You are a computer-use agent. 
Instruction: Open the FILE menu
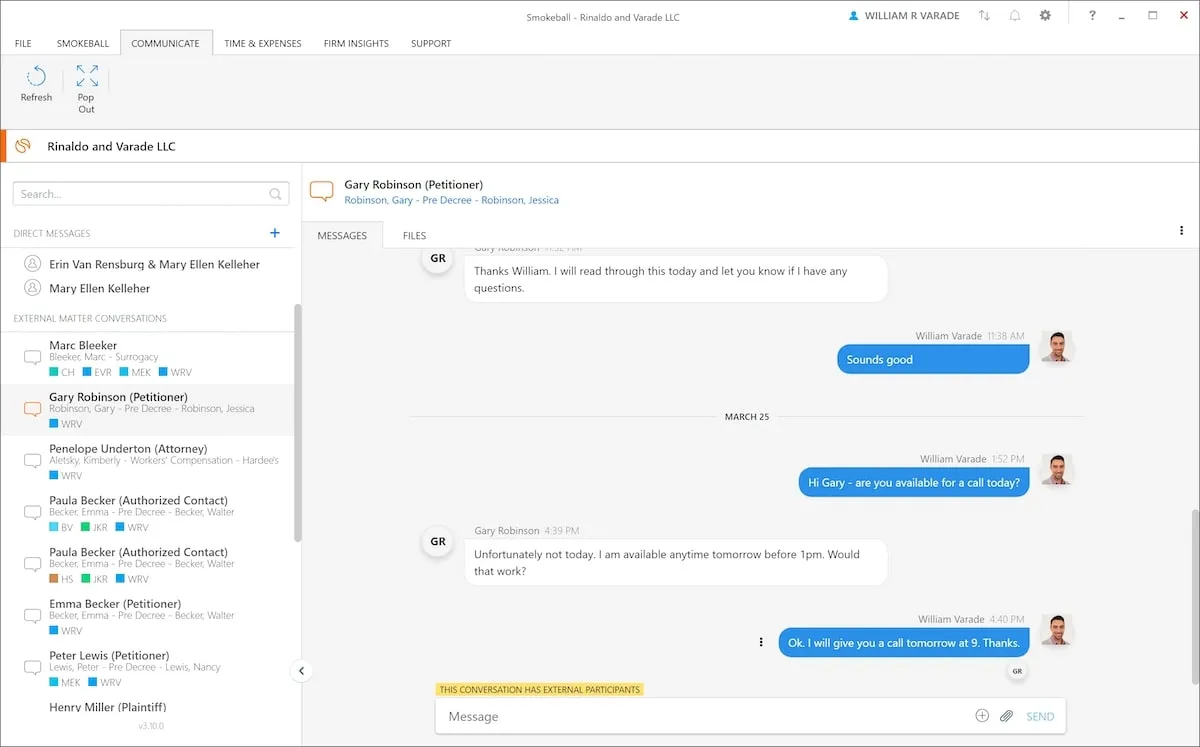(23, 43)
